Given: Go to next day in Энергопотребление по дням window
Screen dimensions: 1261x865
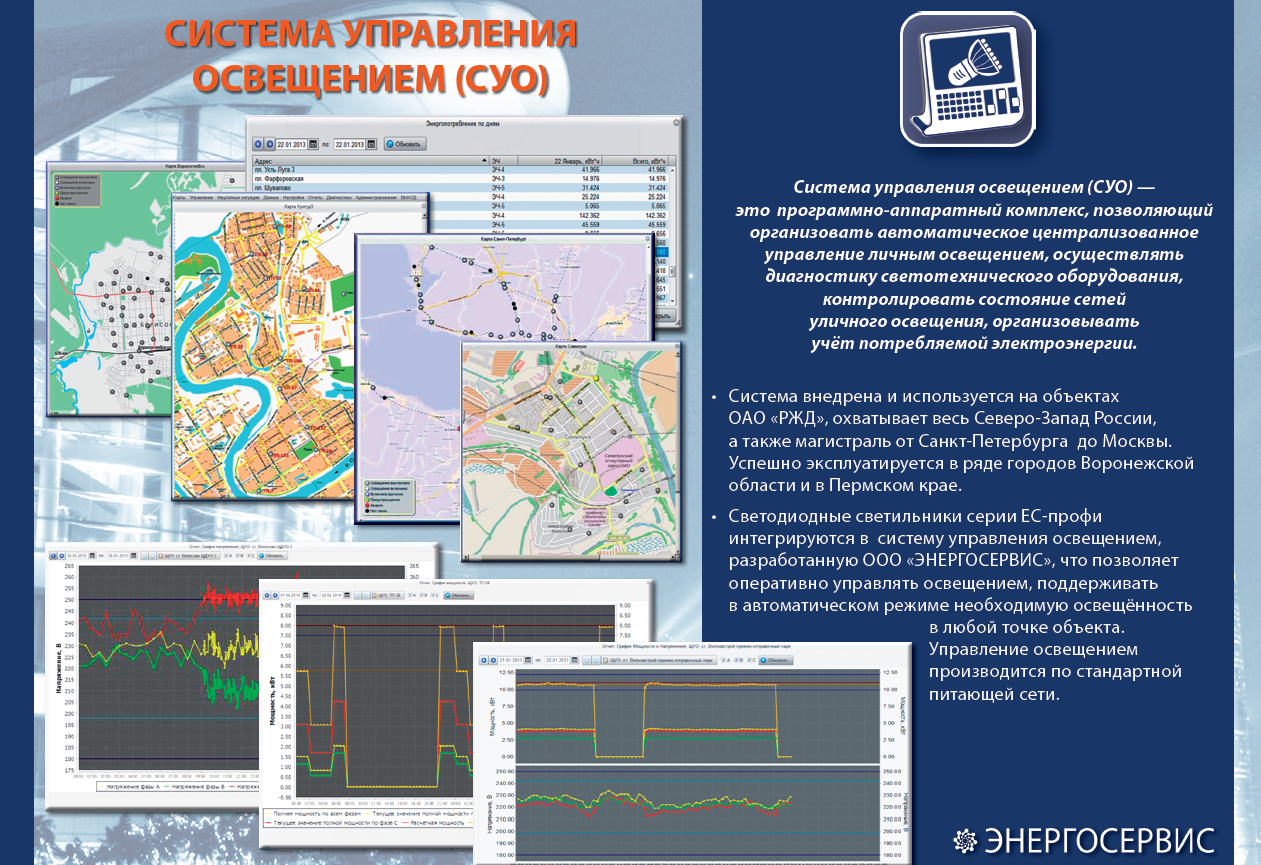Looking at the screenshot, I should 270,144.
